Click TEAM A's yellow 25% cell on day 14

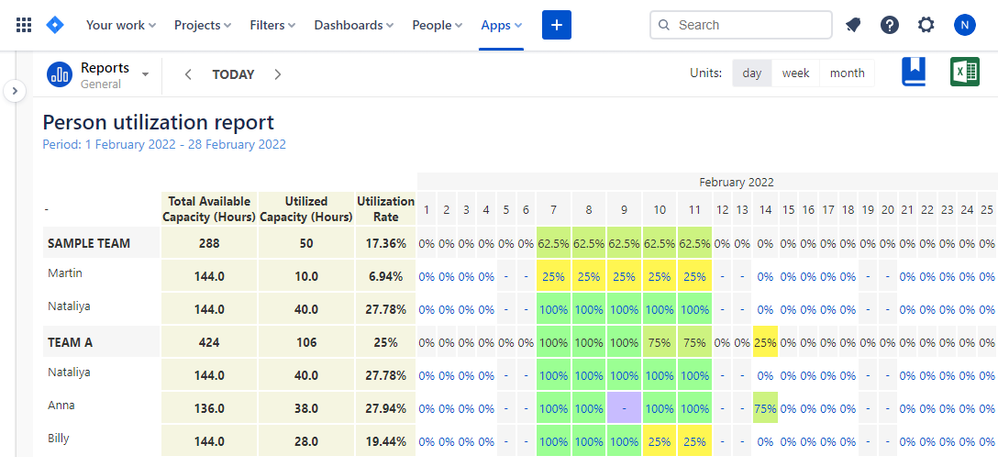pyautogui.click(x=765, y=342)
